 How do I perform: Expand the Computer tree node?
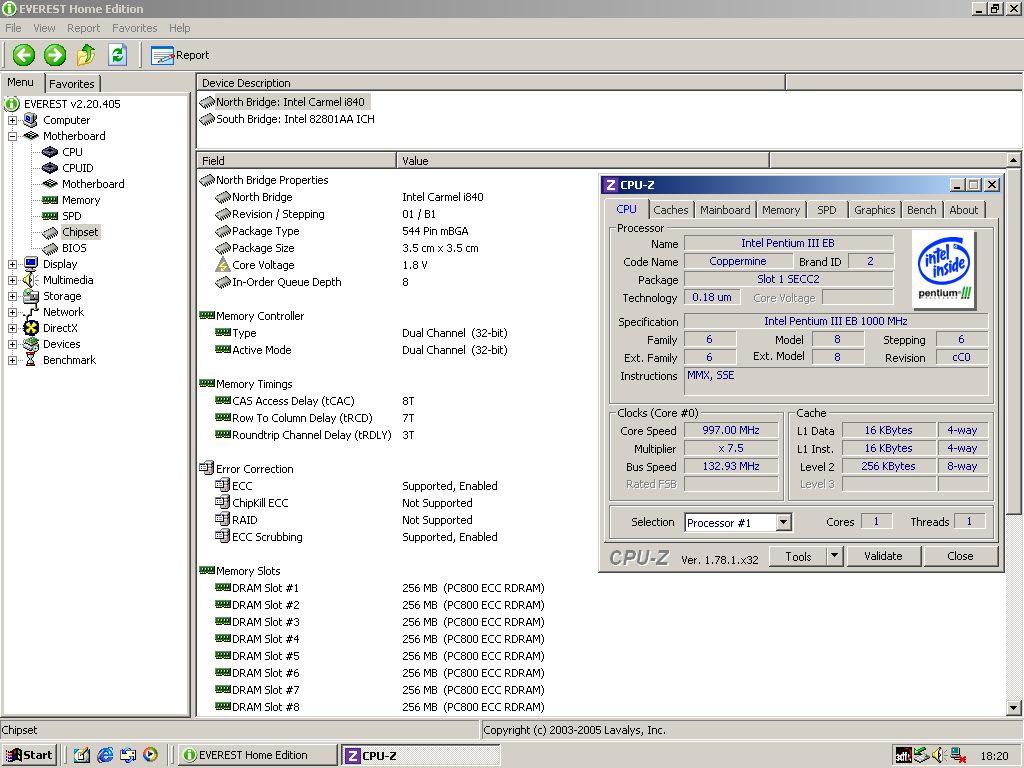click(12, 120)
